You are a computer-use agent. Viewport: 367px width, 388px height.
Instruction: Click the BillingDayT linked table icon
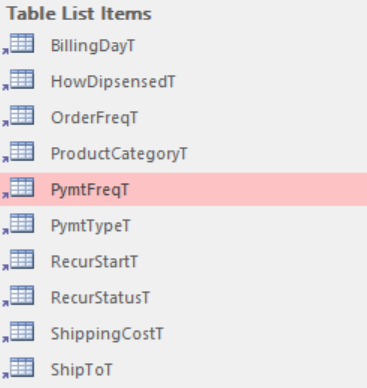[x=18, y=44]
